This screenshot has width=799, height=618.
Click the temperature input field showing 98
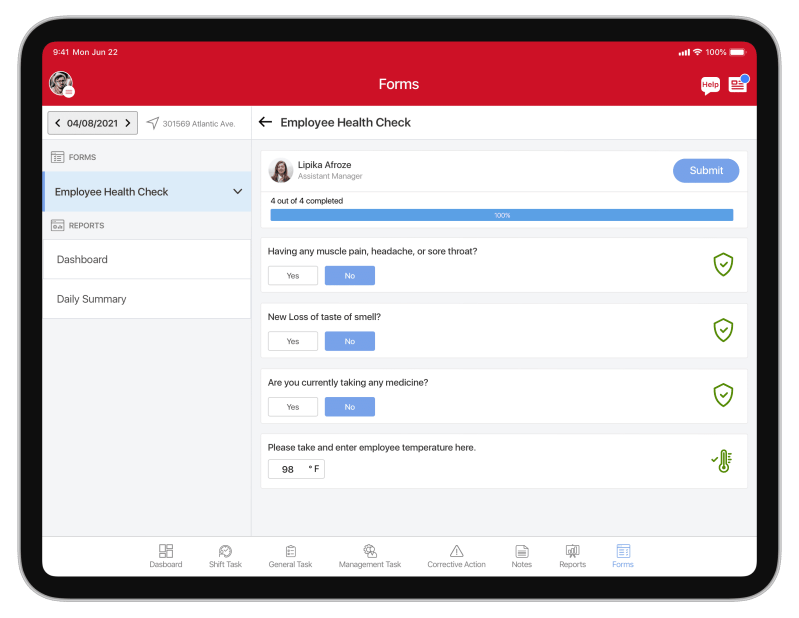(x=296, y=469)
